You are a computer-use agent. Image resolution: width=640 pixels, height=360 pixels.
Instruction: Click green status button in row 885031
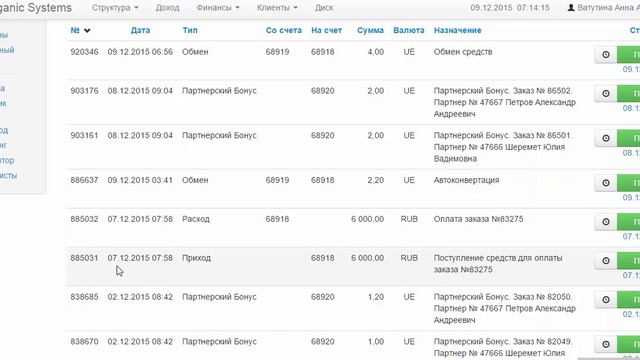pyautogui.click(x=629, y=260)
